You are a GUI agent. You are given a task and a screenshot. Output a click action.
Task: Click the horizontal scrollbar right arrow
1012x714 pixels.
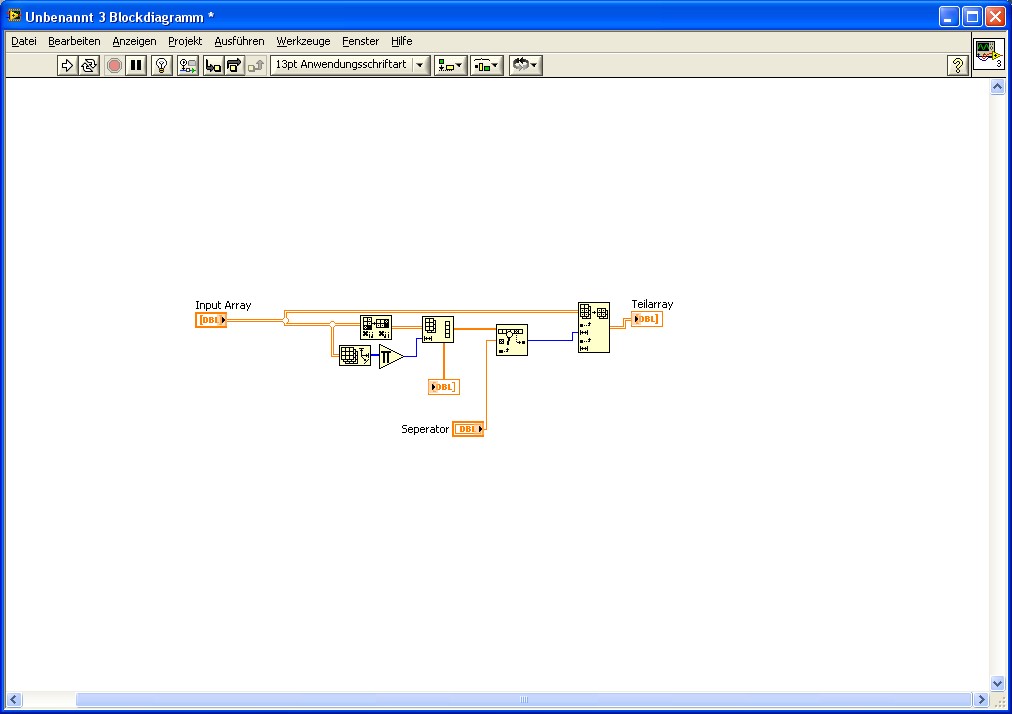(x=982, y=700)
